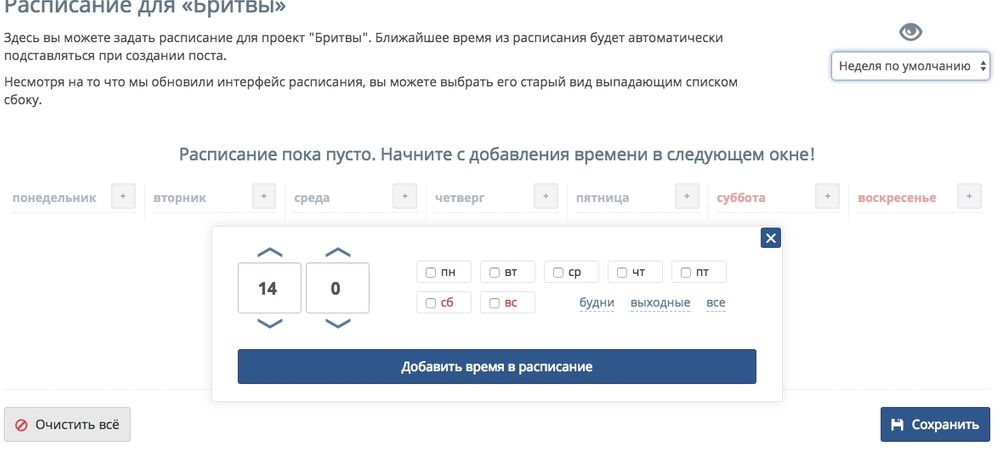1000x456 pixels.
Task: Click the 'вторник' column header
Action: 180,198
